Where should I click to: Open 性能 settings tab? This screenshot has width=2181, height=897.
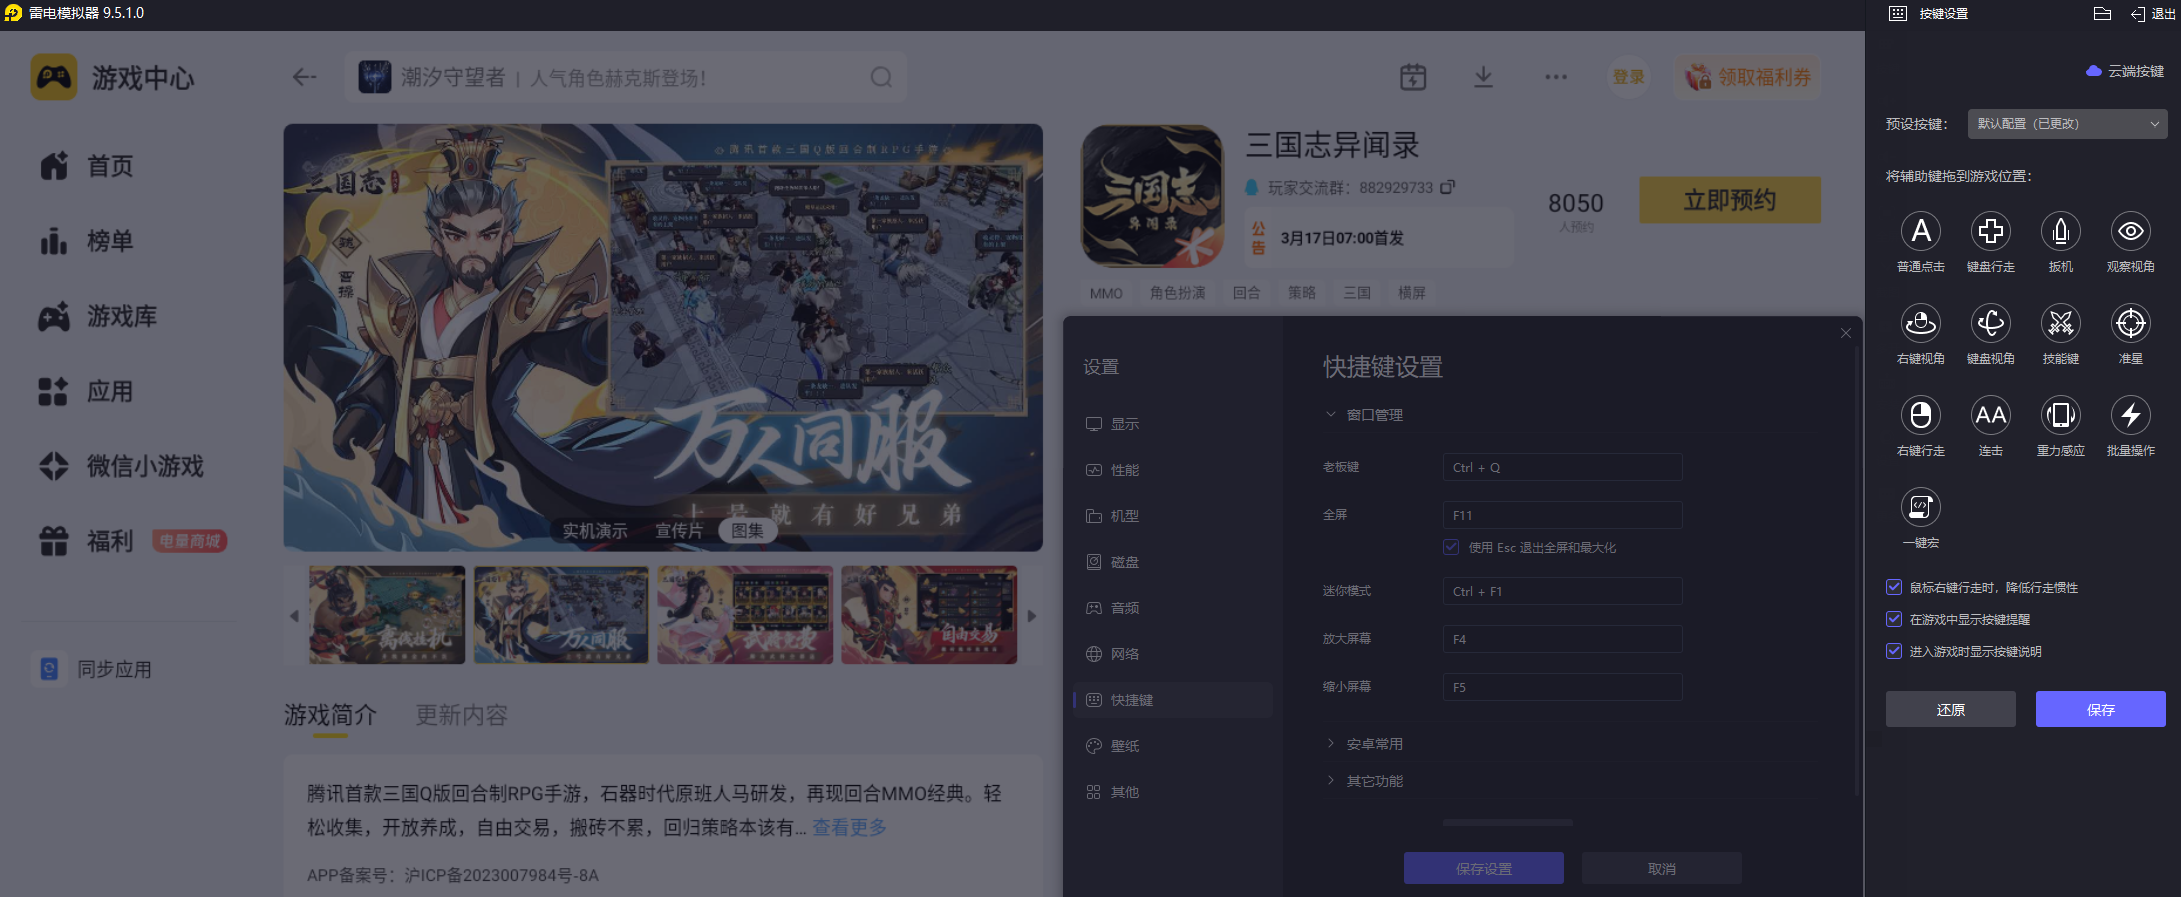[1172, 470]
